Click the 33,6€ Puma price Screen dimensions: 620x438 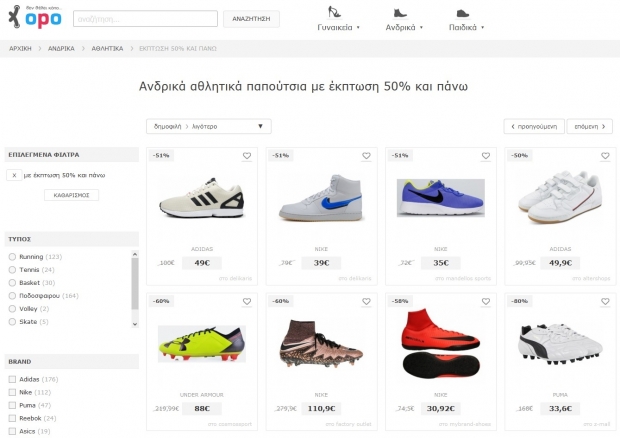(560, 409)
